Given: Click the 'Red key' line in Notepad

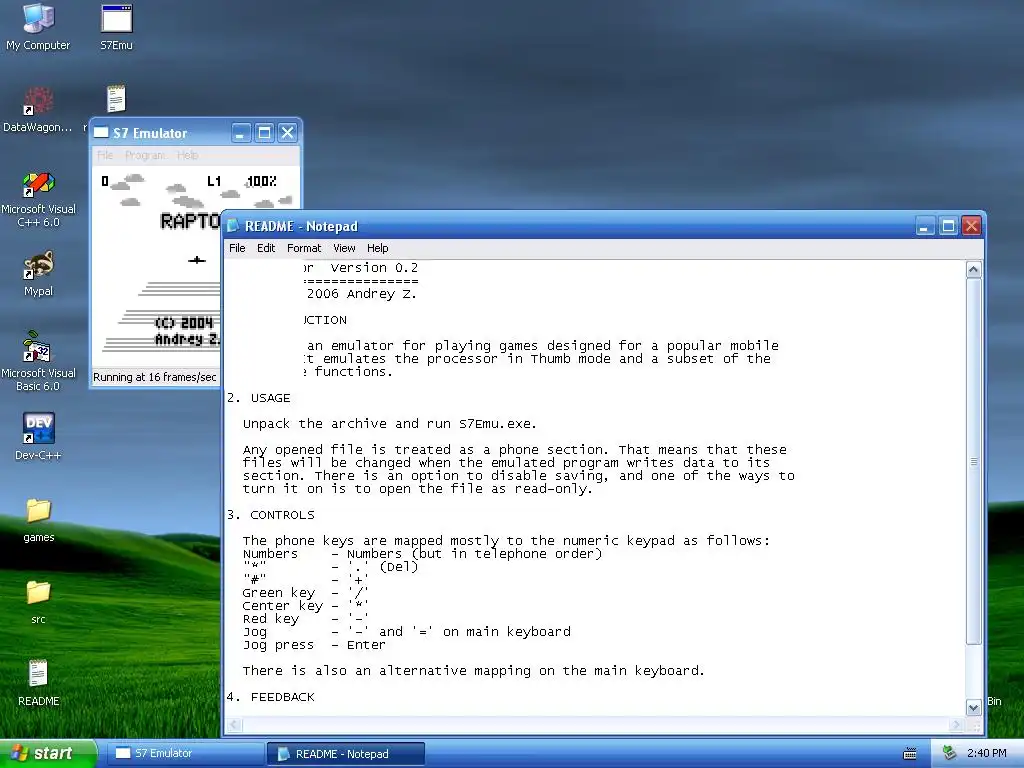Looking at the screenshot, I should point(305,618).
